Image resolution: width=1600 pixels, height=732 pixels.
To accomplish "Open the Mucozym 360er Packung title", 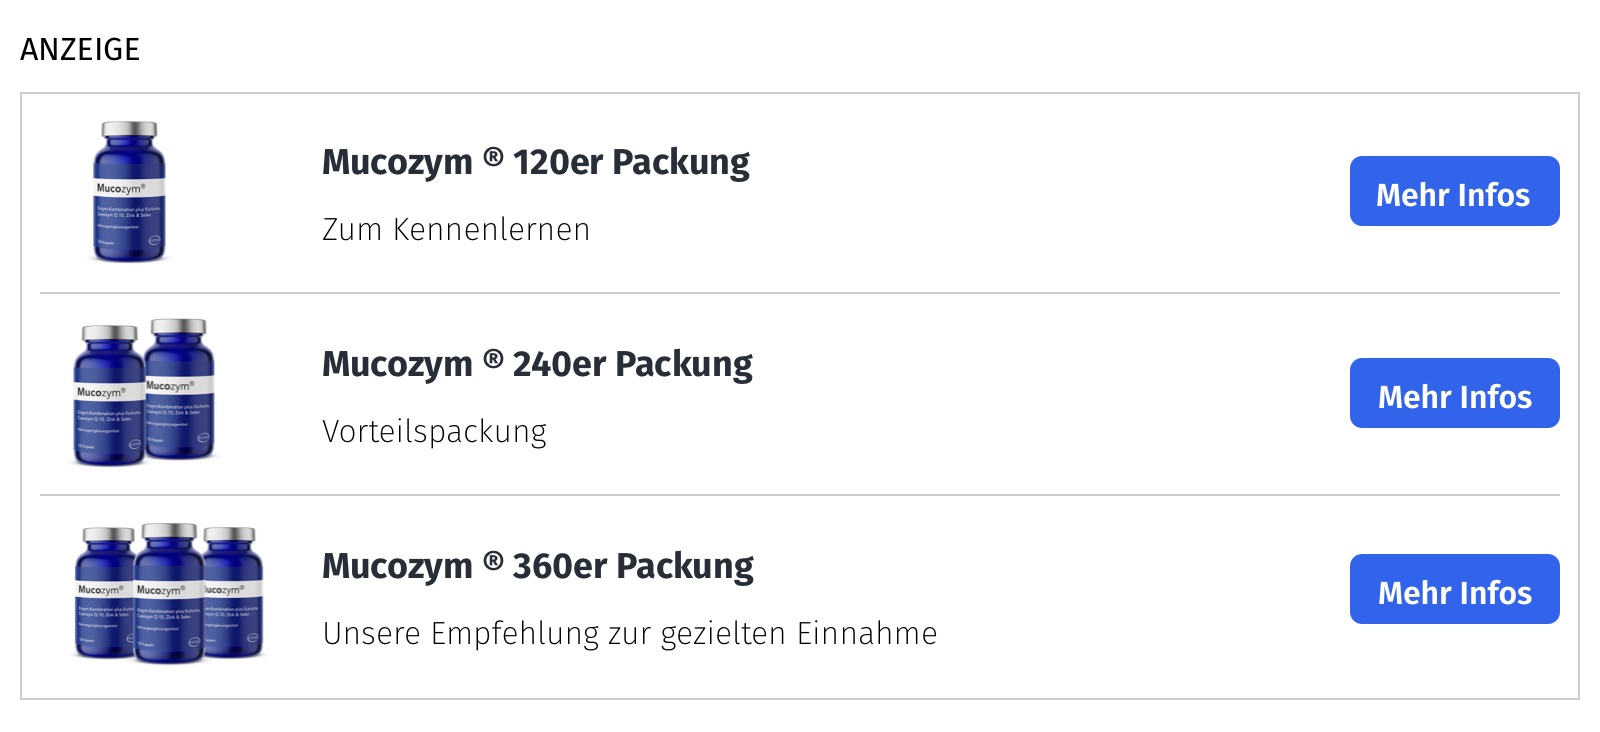I will coord(538,566).
